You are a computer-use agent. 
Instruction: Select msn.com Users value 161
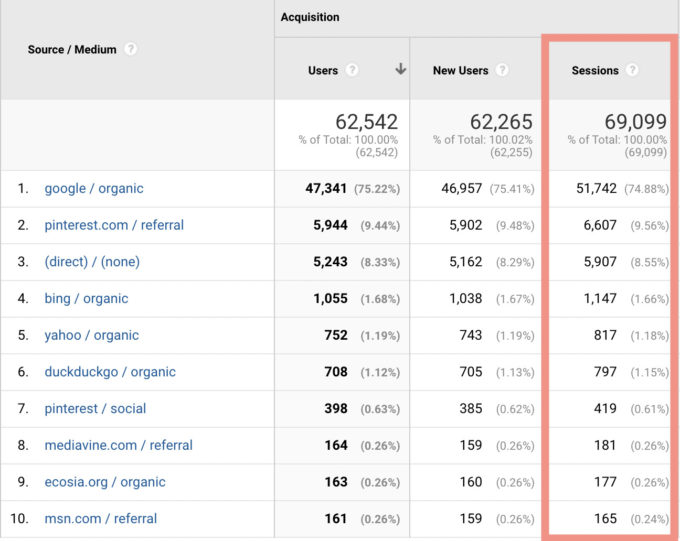(336, 518)
